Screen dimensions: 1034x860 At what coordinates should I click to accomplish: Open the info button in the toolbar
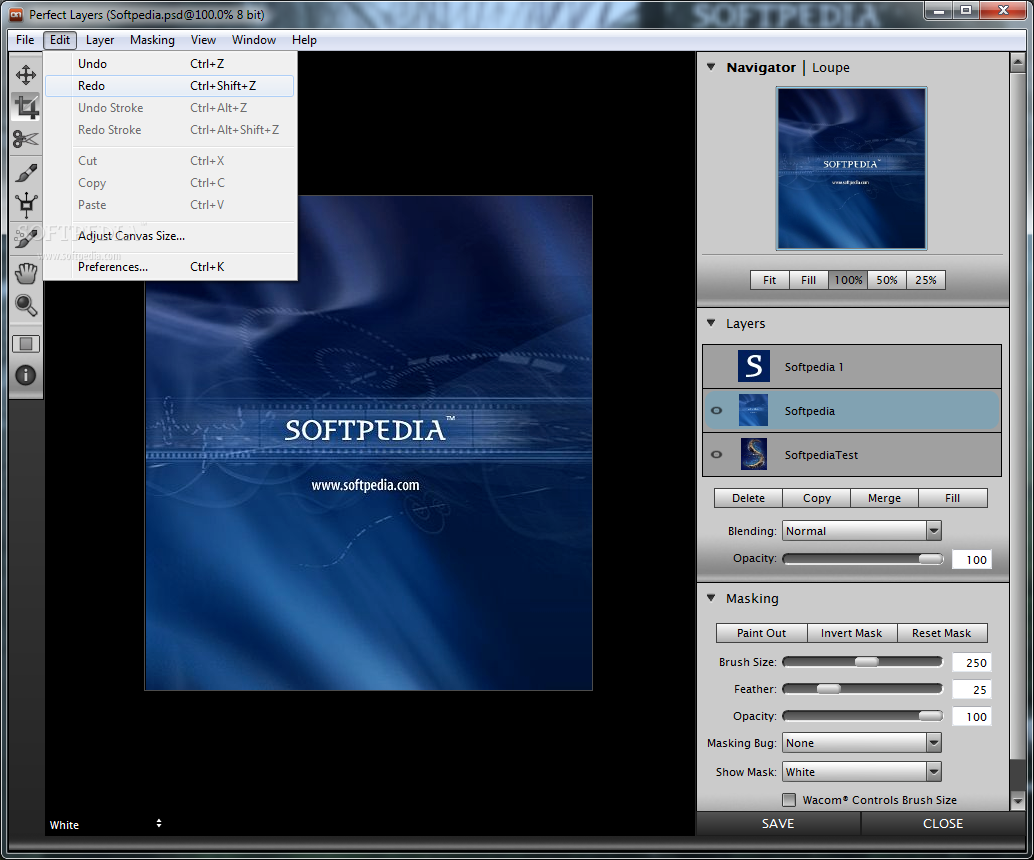coord(26,375)
